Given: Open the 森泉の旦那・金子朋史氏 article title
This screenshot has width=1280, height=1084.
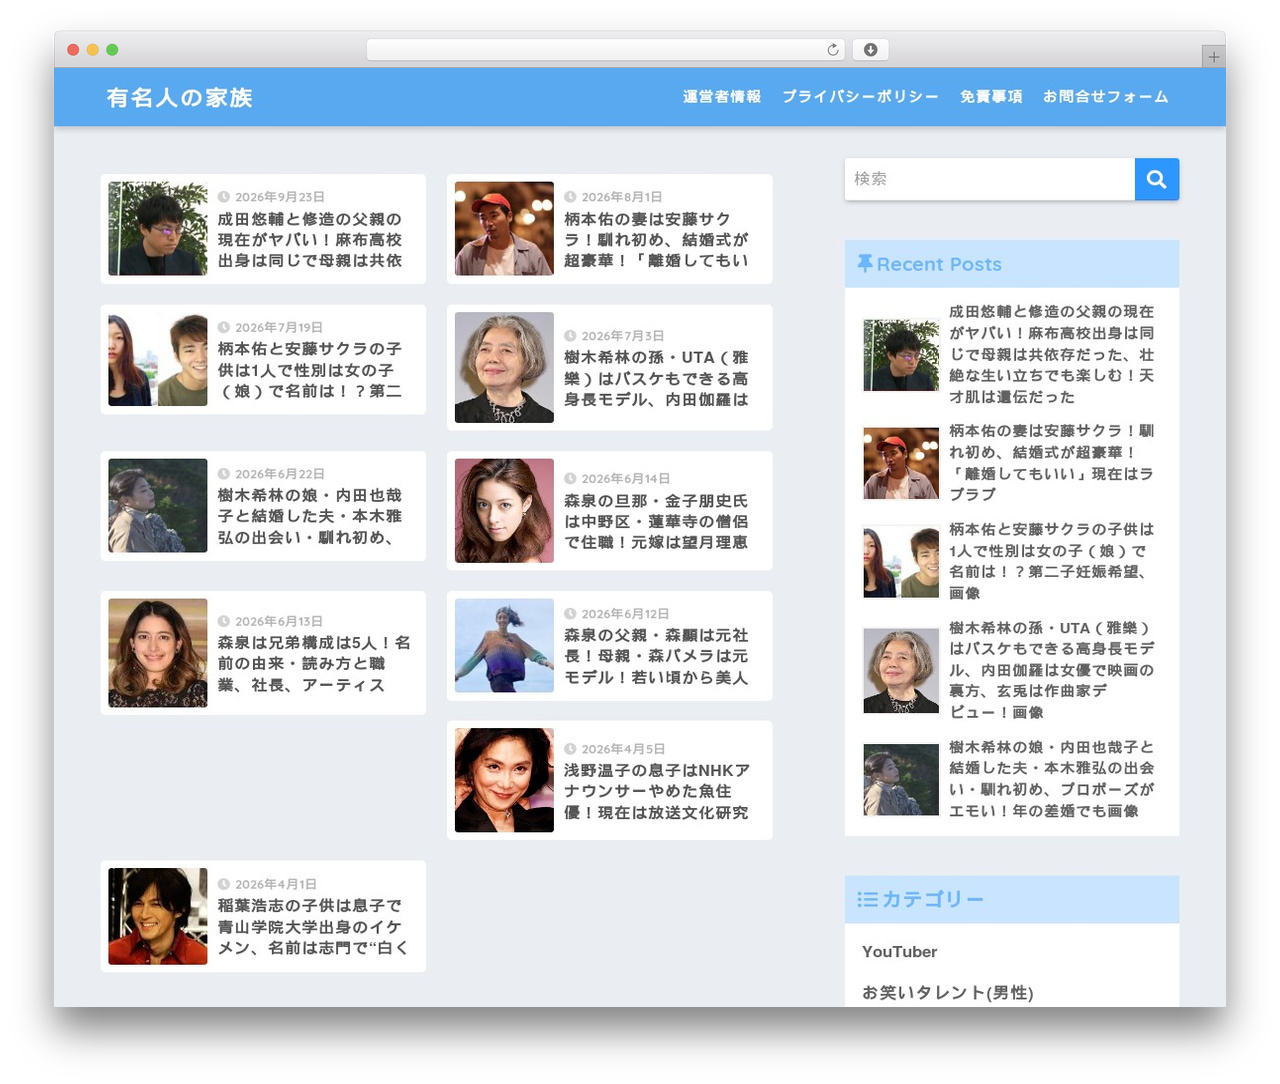Looking at the screenshot, I should (656, 521).
